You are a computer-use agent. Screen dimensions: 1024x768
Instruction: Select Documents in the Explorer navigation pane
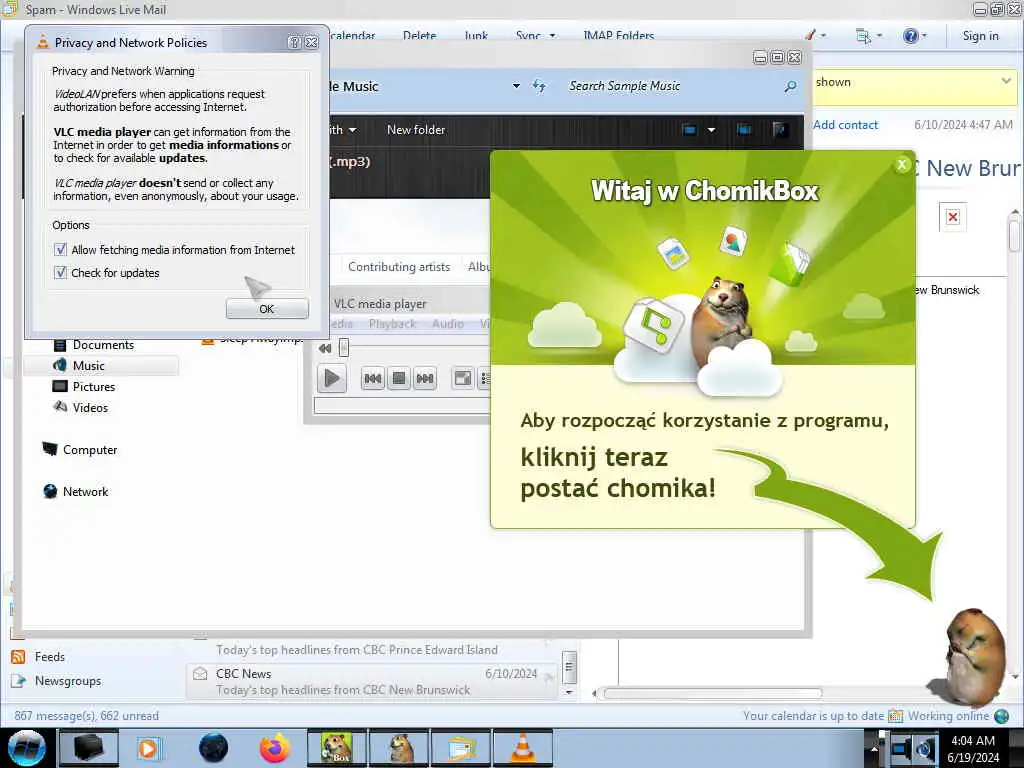click(103, 345)
